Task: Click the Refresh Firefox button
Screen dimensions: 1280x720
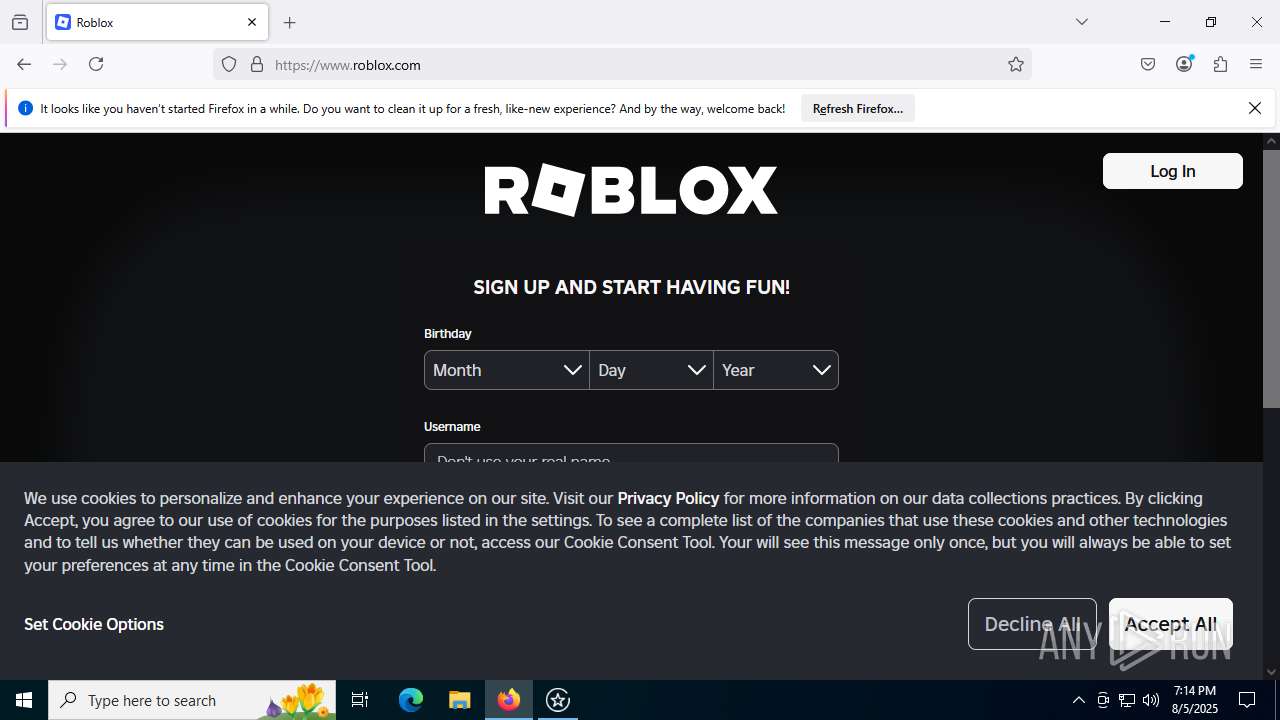Action: click(858, 108)
